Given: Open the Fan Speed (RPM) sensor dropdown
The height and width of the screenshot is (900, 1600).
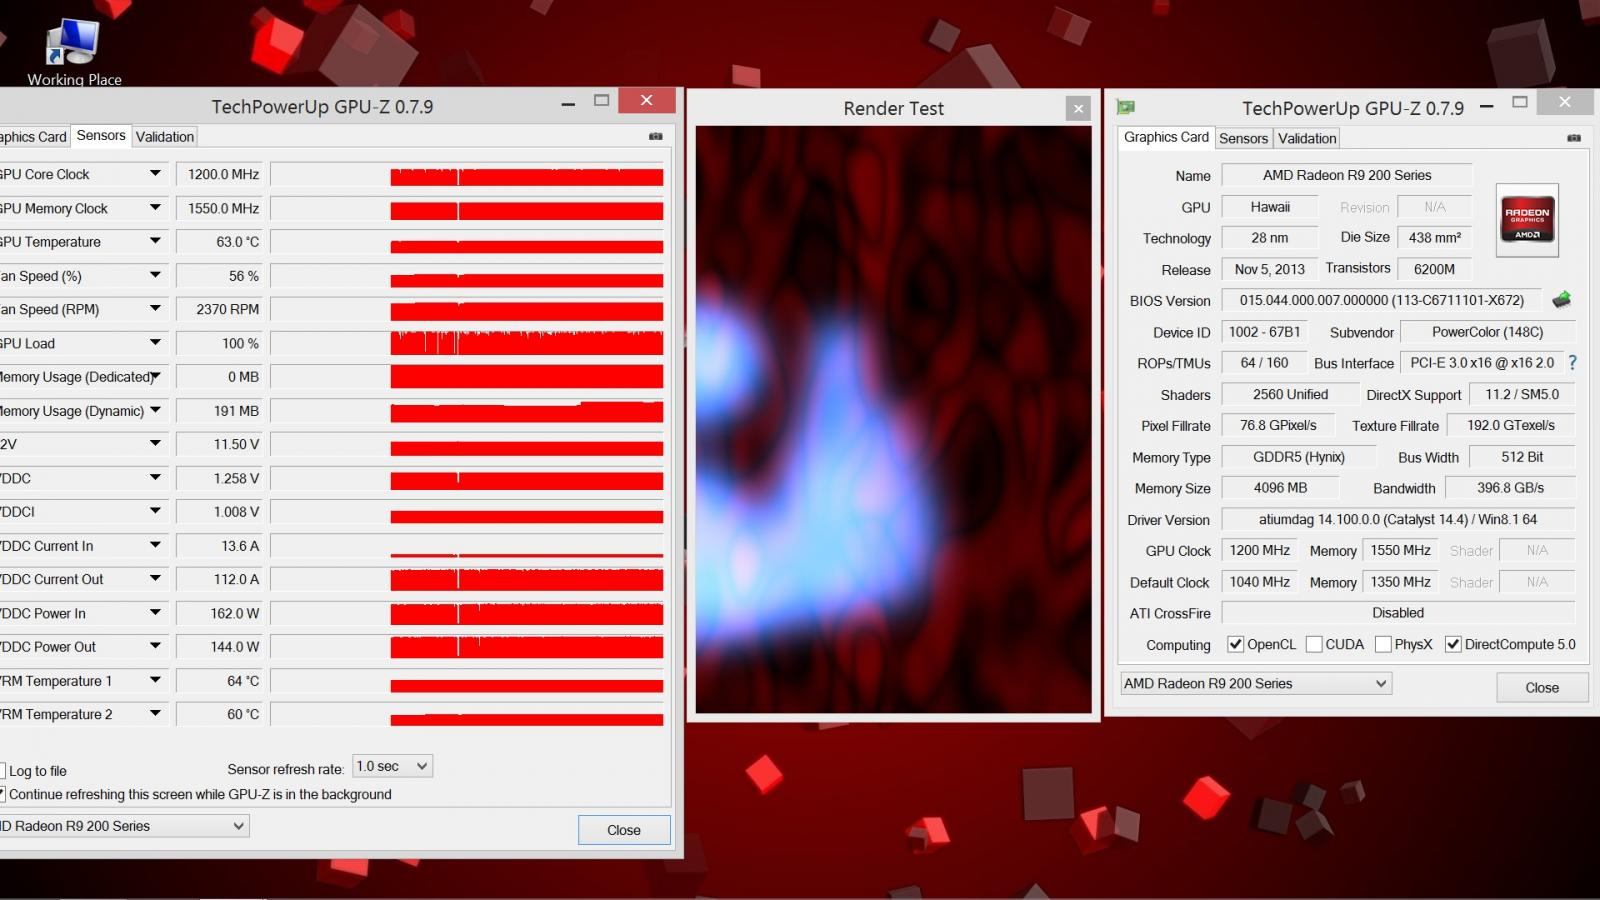Looking at the screenshot, I should pos(155,309).
